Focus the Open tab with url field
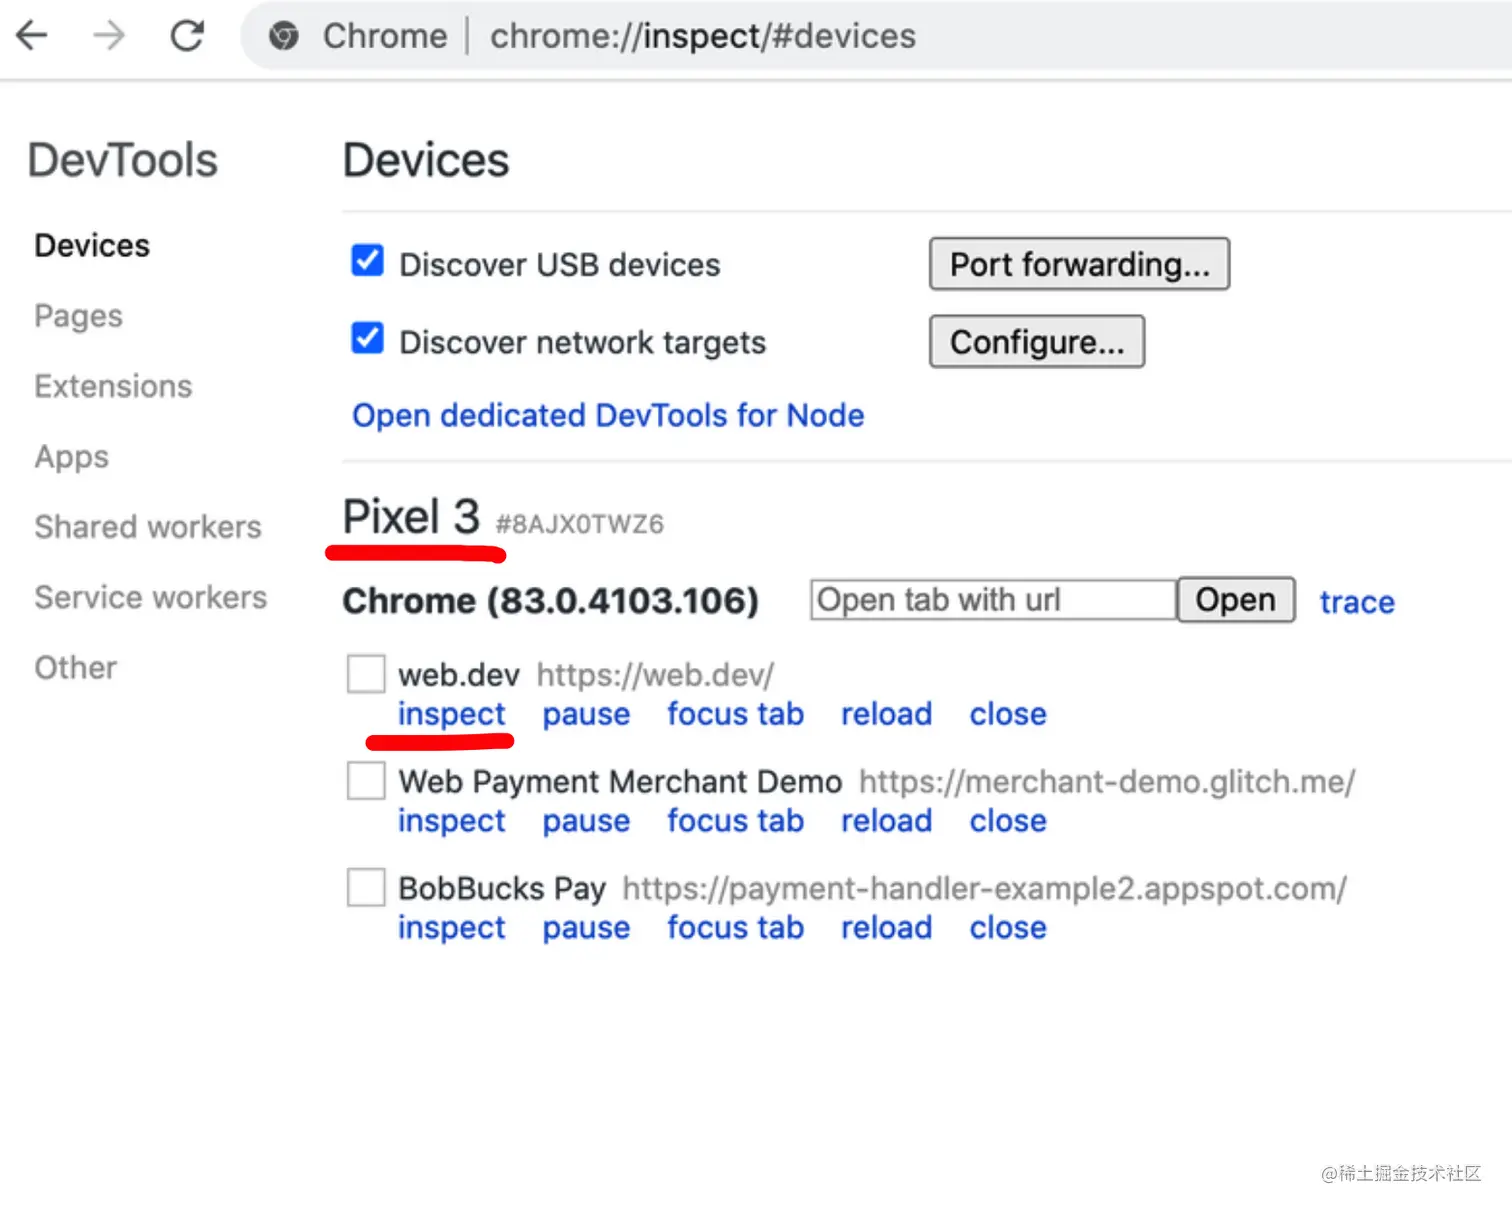 (x=992, y=600)
